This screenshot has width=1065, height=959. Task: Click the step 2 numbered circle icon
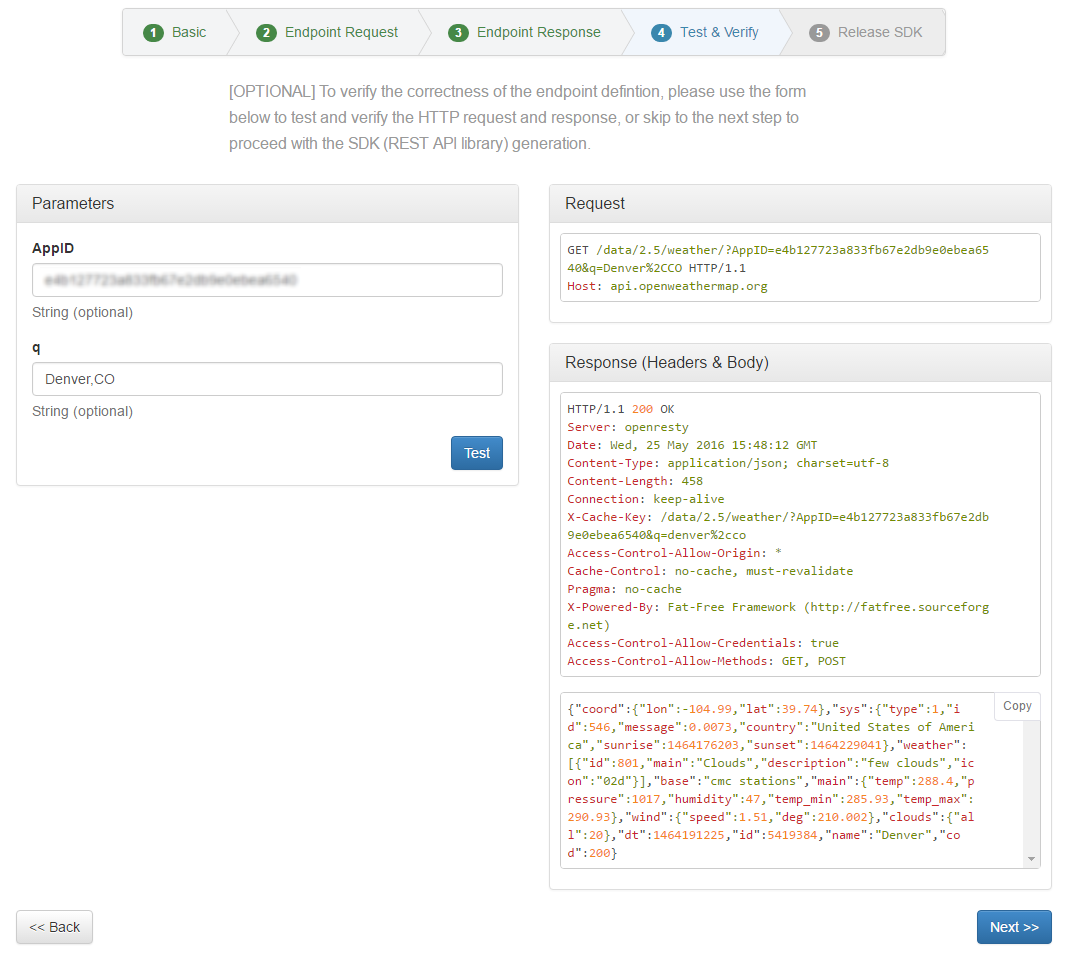pyautogui.click(x=266, y=32)
